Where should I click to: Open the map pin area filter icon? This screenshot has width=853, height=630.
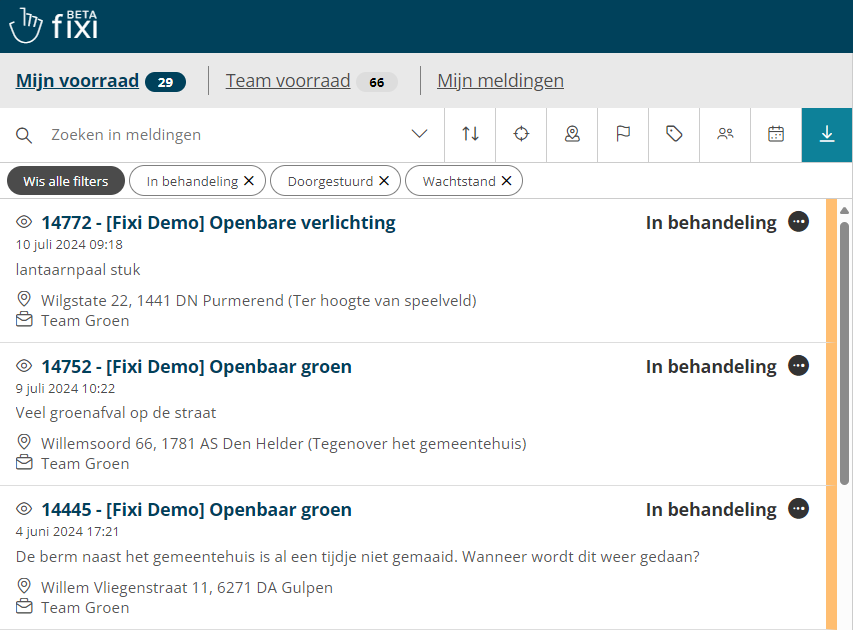tap(572, 134)
